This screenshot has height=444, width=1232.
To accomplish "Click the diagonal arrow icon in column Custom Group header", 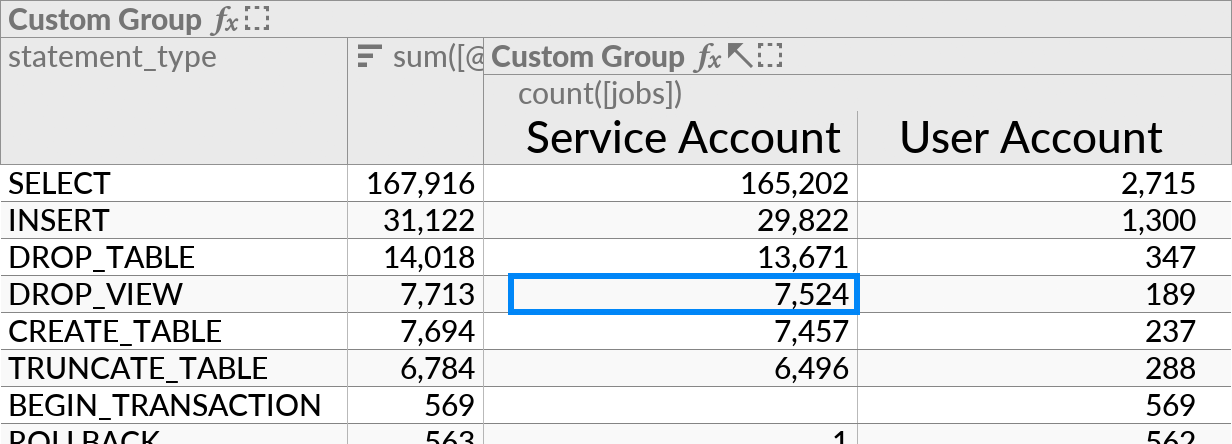I will [739, 57].
